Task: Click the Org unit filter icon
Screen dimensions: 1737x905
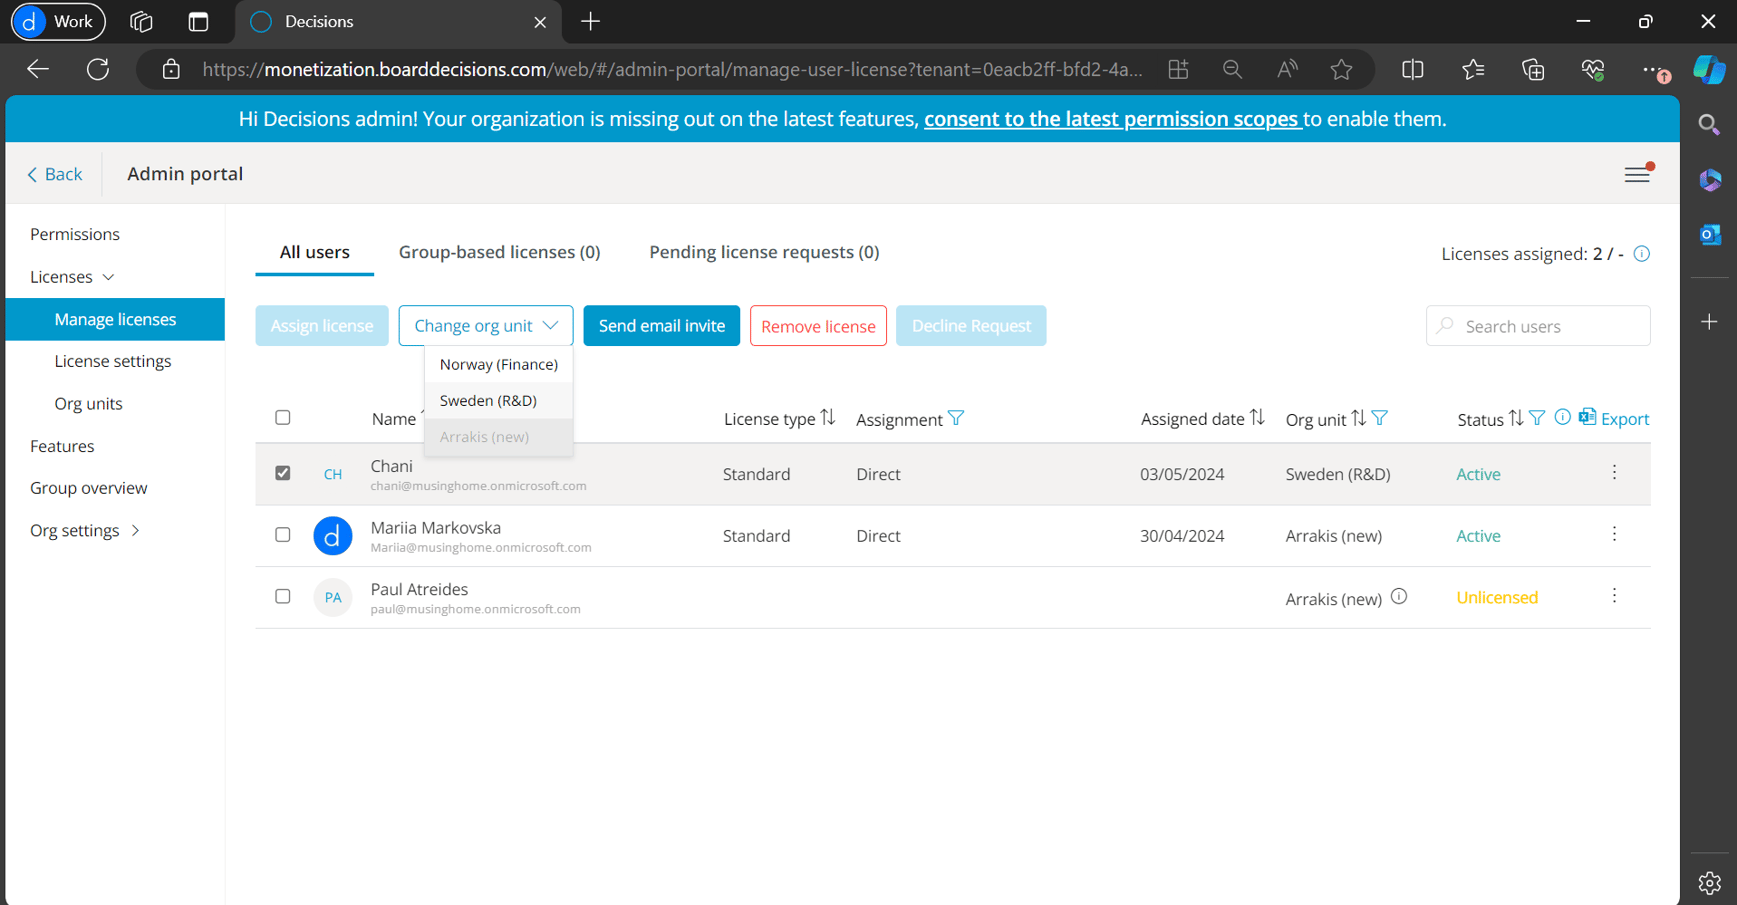Action: [x=1380, y=418]
